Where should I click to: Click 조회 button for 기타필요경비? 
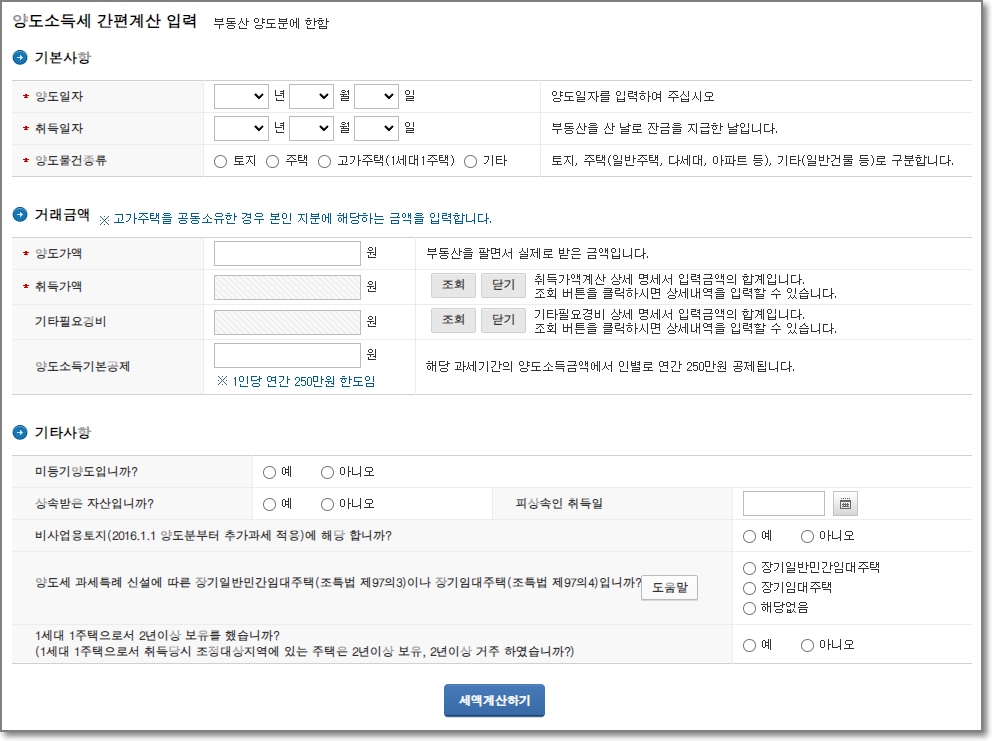point(453,320)
